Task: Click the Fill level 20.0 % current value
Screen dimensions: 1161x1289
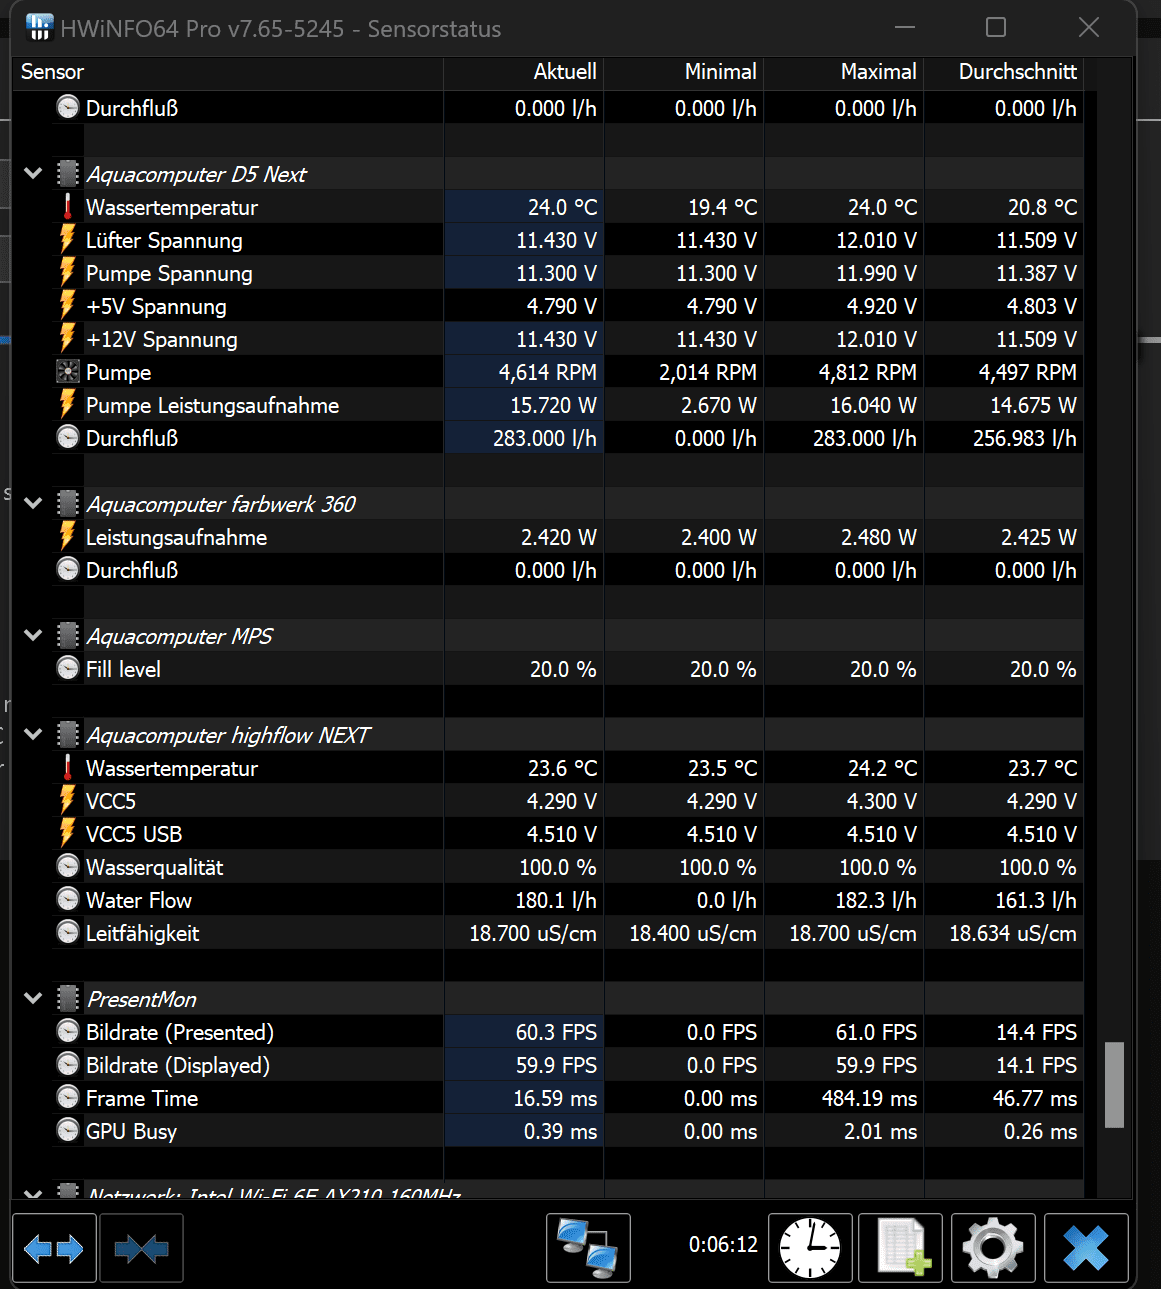Action: click(562, 669)
